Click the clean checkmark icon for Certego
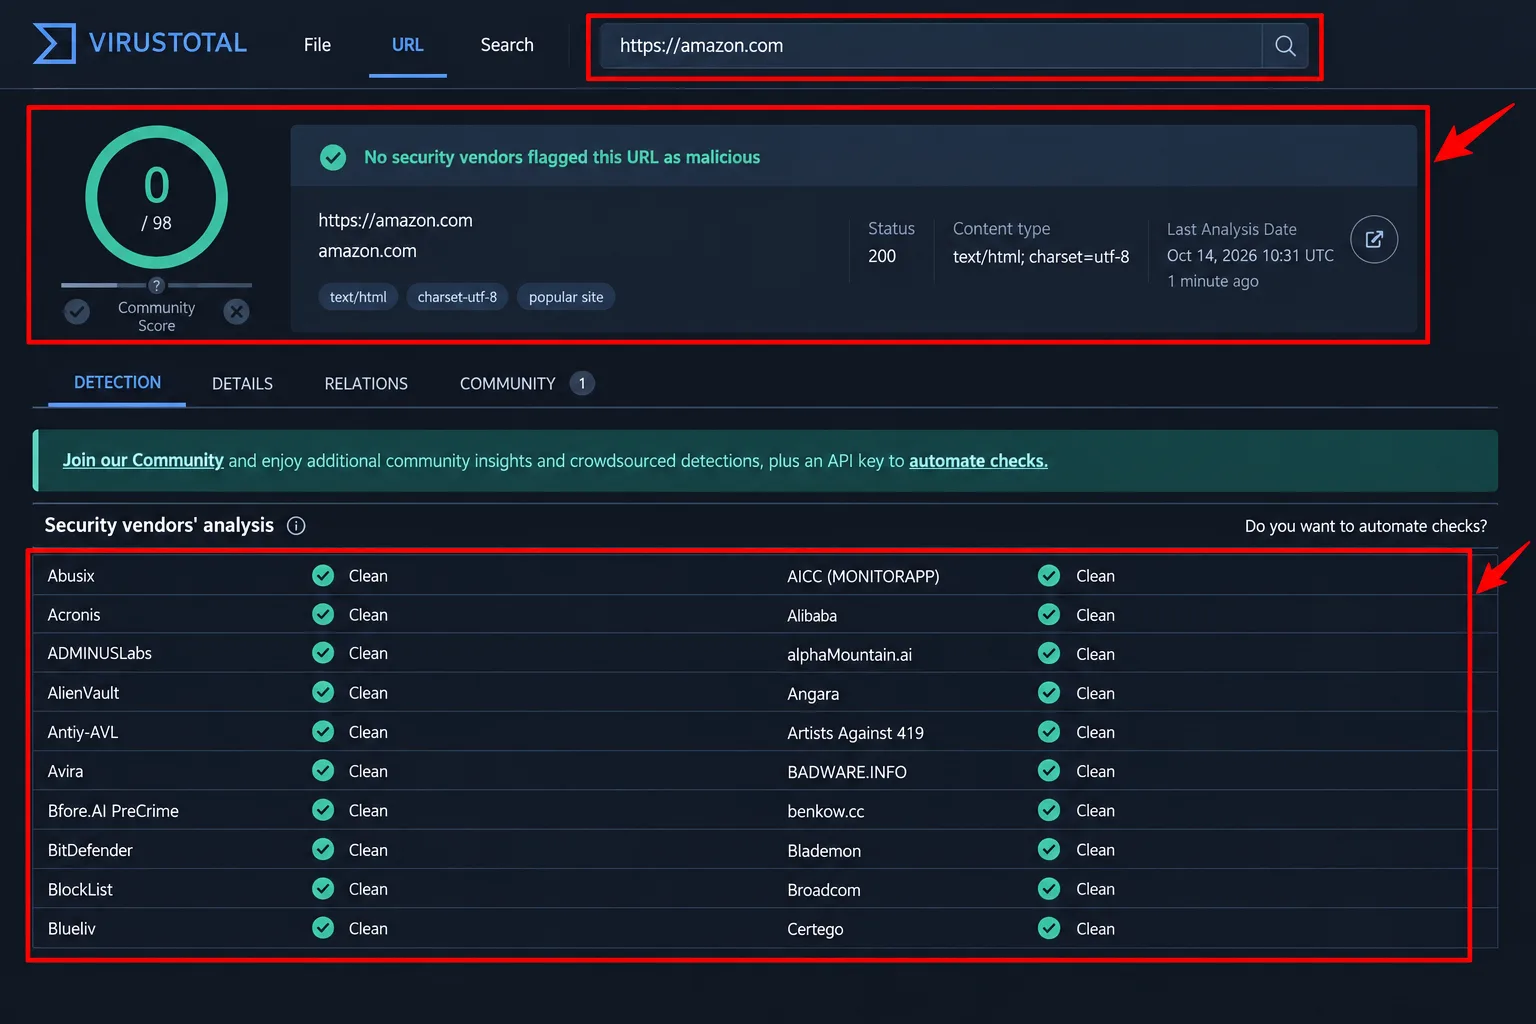The width and height of the screenshot is (1536, 1024). pos(1049,928)
